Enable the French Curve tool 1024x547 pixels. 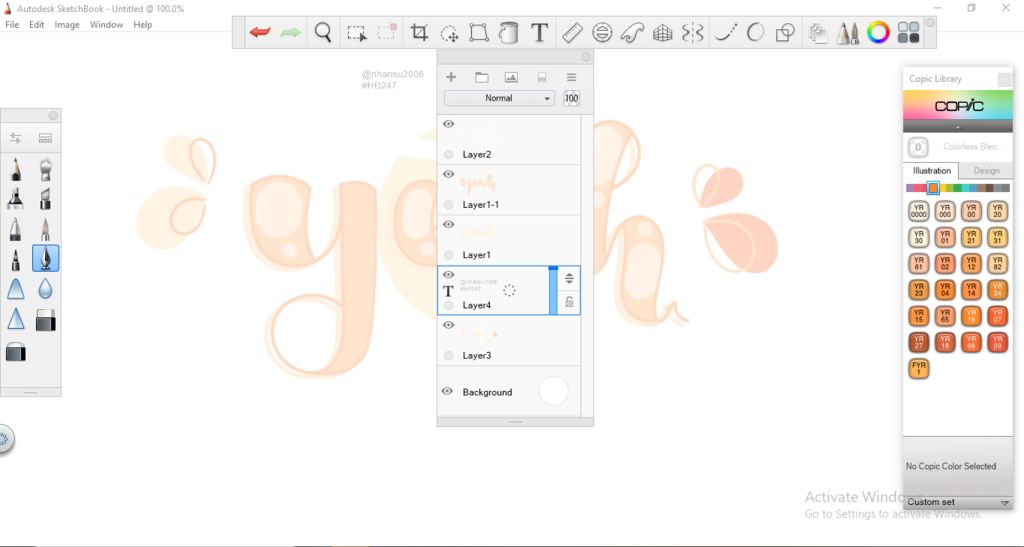[632, 32]
